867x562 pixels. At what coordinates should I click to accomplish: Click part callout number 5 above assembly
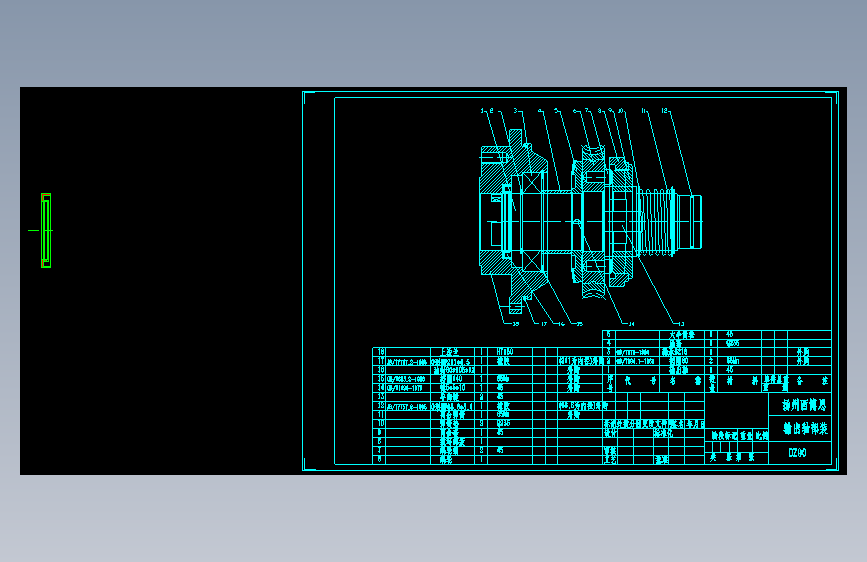(556, 111)
